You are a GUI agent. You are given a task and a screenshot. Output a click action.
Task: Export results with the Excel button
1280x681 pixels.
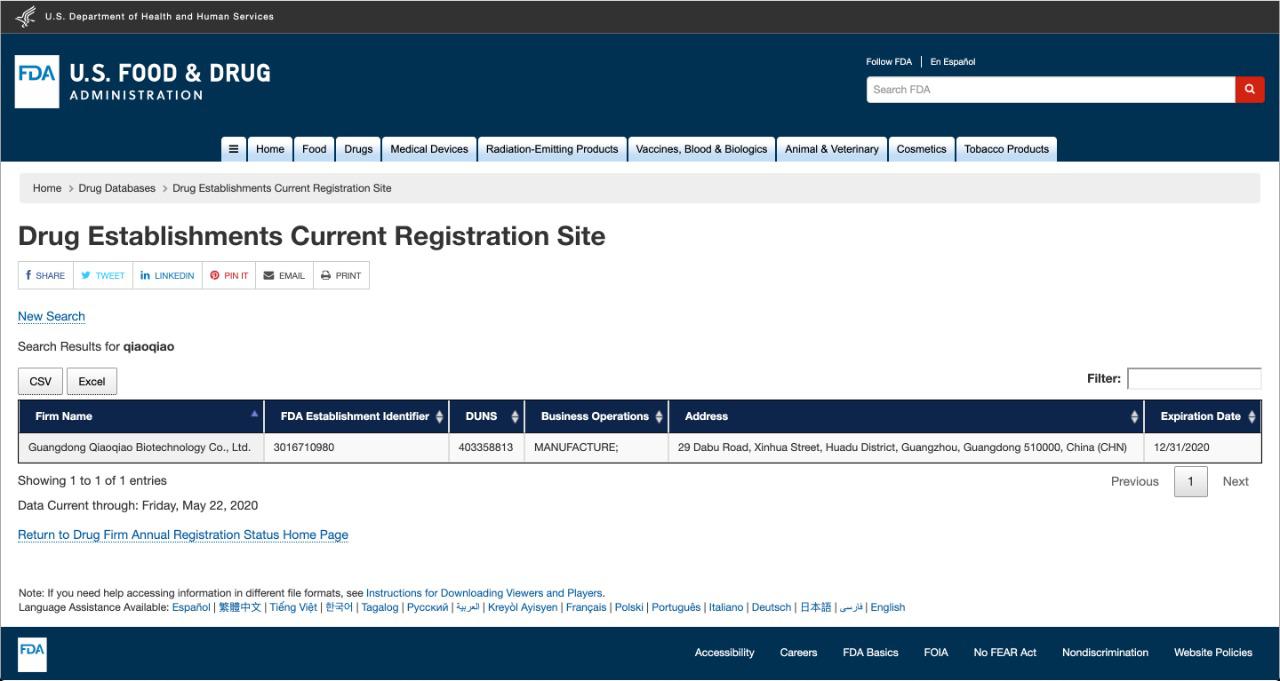(92, 381)
